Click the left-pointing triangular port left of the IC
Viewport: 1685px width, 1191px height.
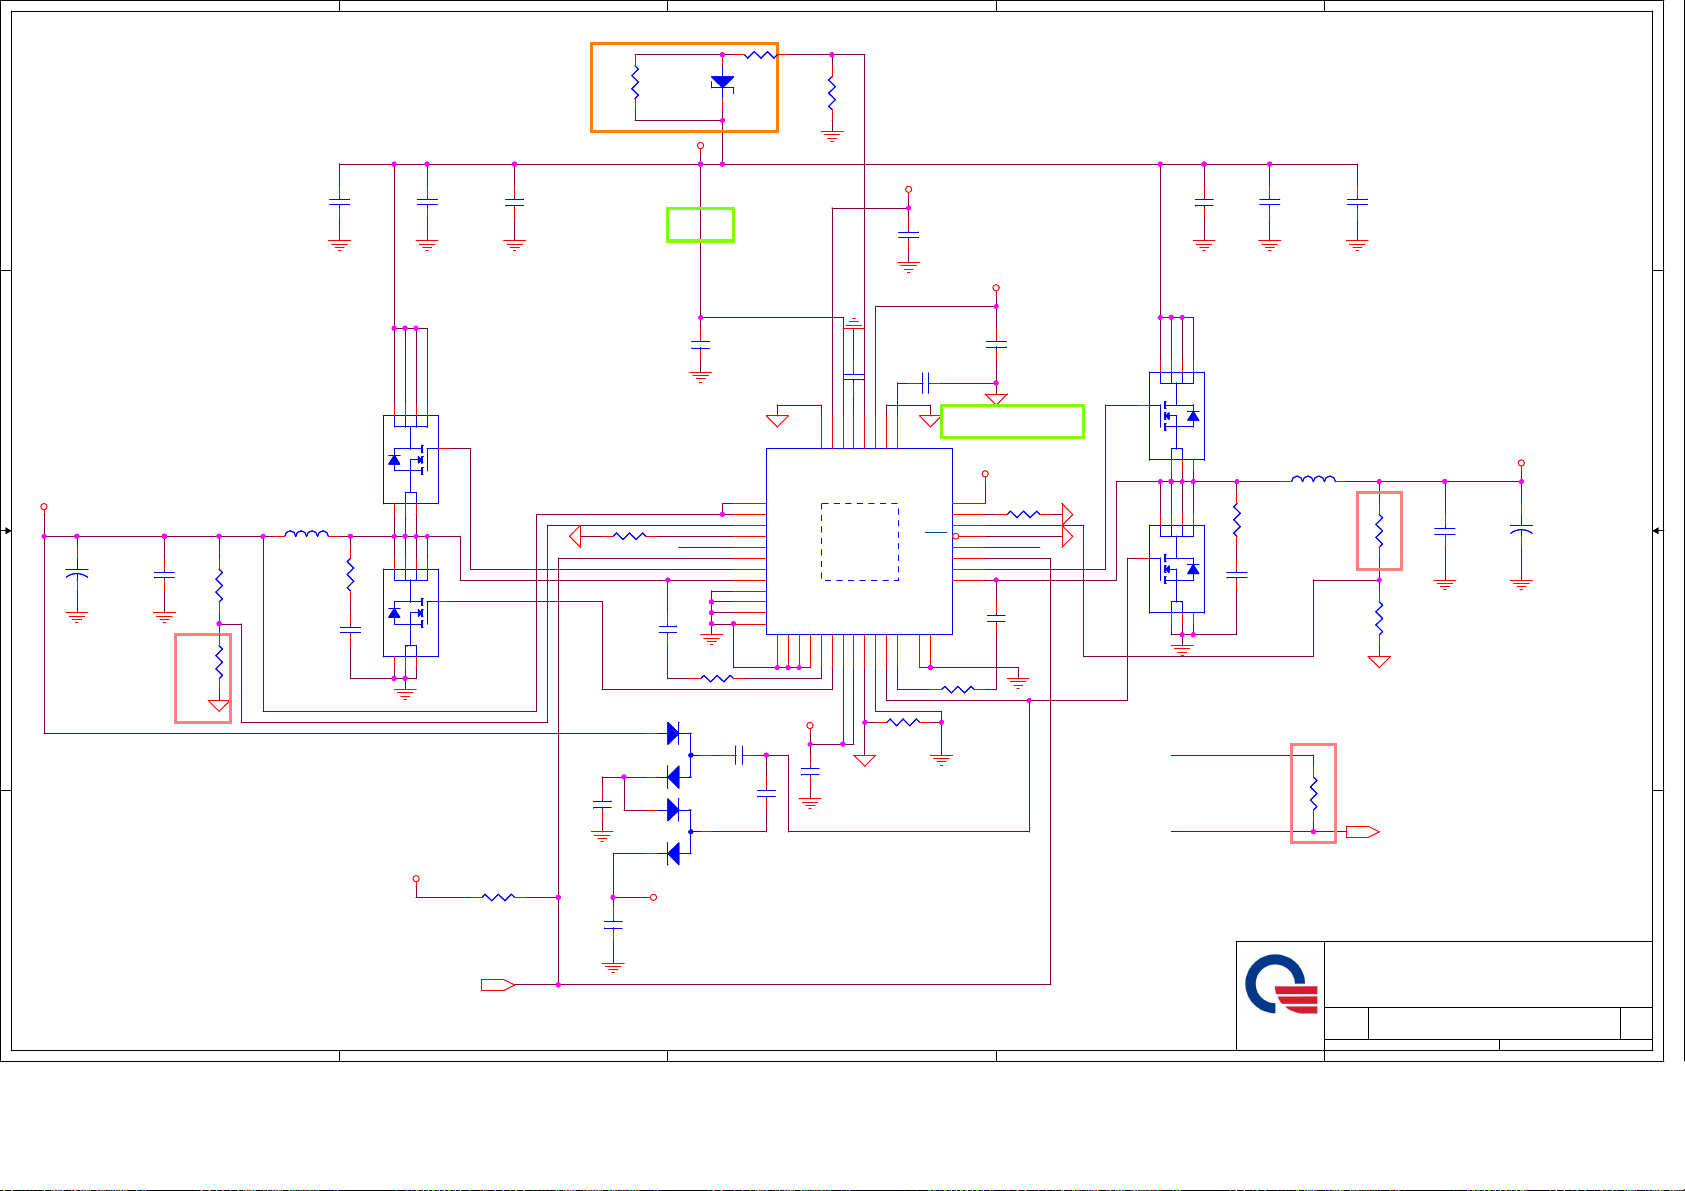[575, 537]
